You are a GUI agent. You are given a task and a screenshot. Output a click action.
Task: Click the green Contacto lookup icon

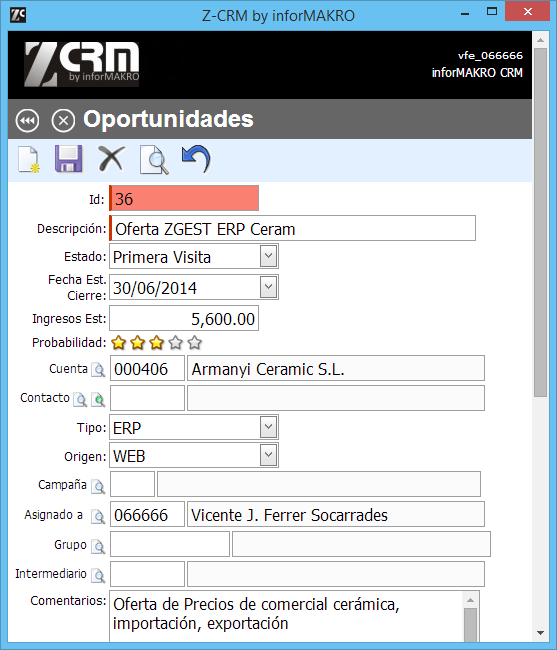click(98, 399)
